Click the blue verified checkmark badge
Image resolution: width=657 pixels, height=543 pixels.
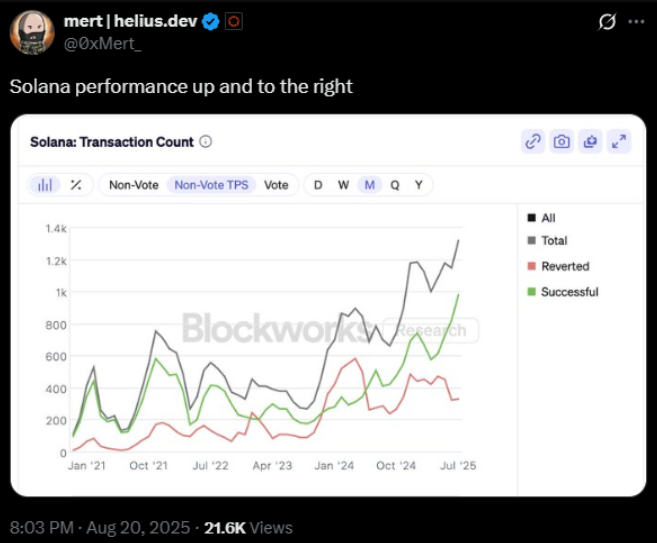(211, 21)
